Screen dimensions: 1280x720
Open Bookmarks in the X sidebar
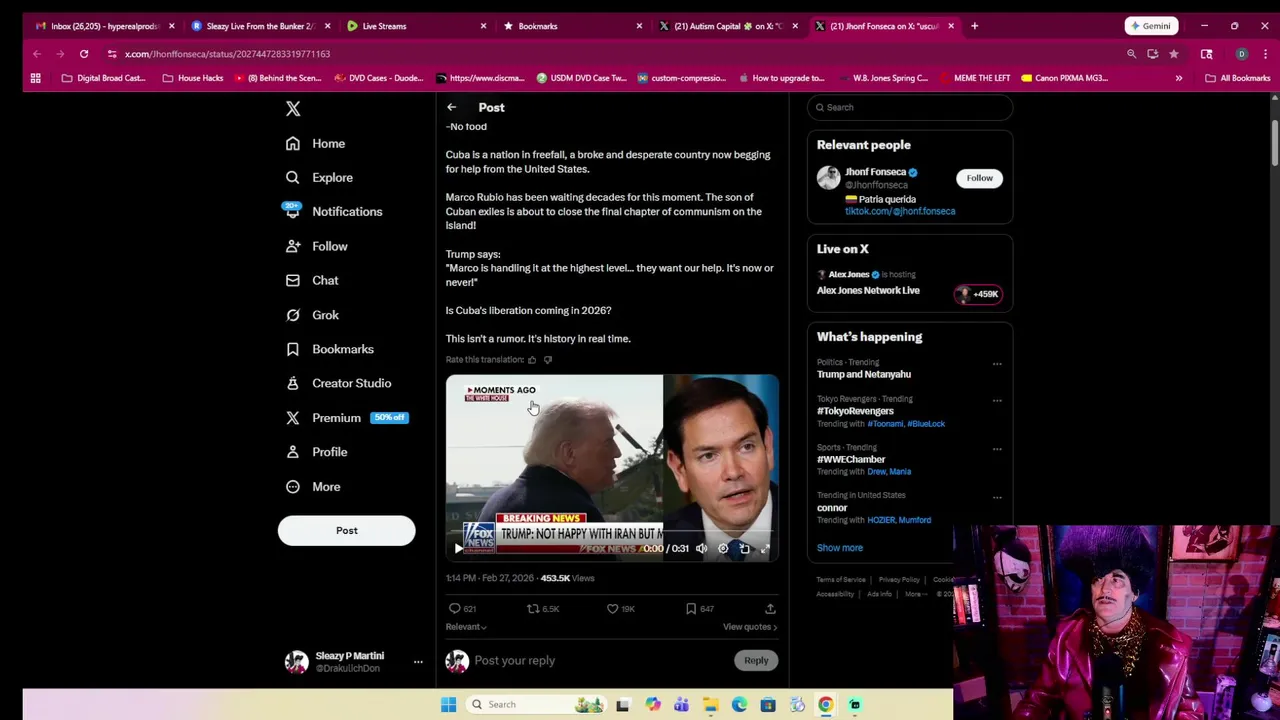tap(329, 349)
